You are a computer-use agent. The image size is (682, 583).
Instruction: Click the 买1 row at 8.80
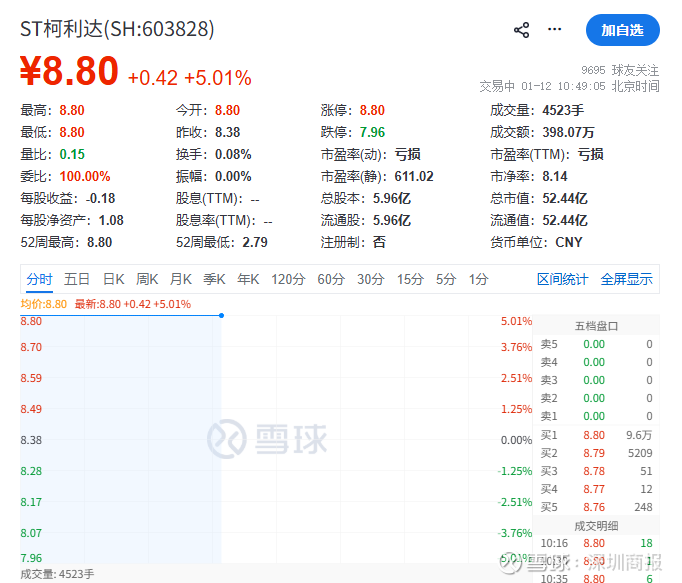click(x=596, y=435)
